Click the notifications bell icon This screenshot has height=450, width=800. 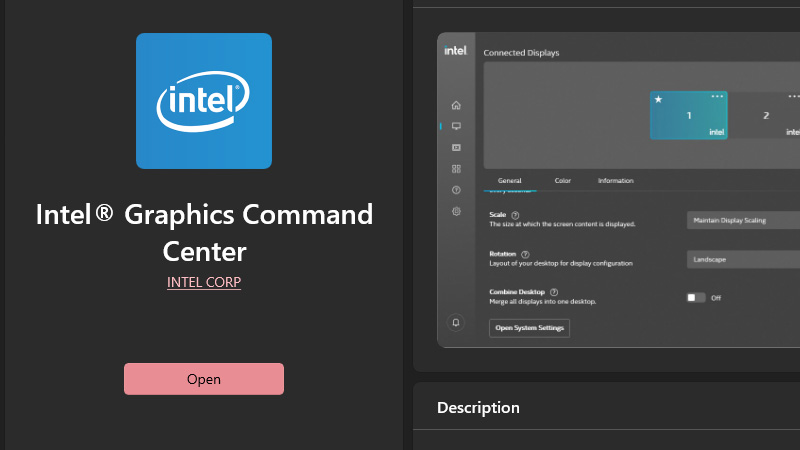[x=456, y=322]
